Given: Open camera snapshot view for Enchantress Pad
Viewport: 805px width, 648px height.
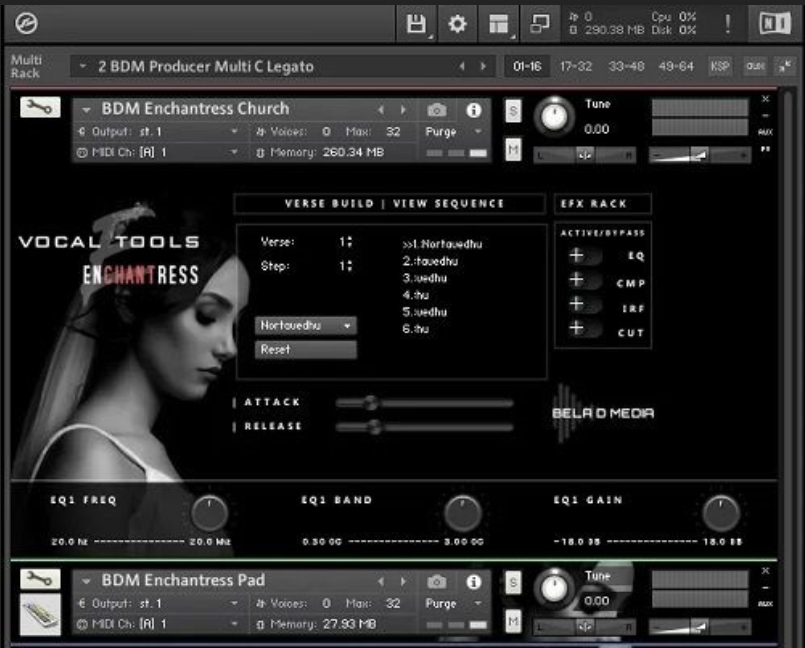Looking at the screenshot, I should 436,582.
